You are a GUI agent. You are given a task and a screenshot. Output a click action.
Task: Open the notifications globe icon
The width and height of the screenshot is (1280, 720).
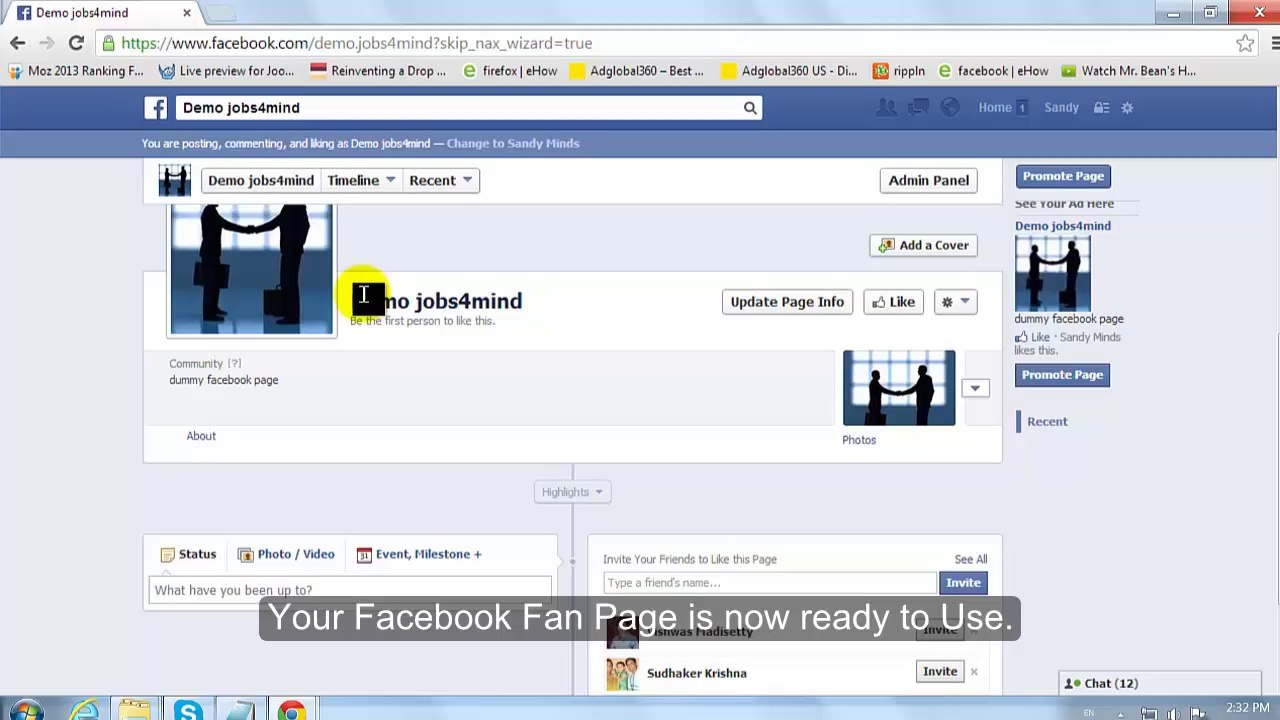pyautogui.click(x=950, y=108)
